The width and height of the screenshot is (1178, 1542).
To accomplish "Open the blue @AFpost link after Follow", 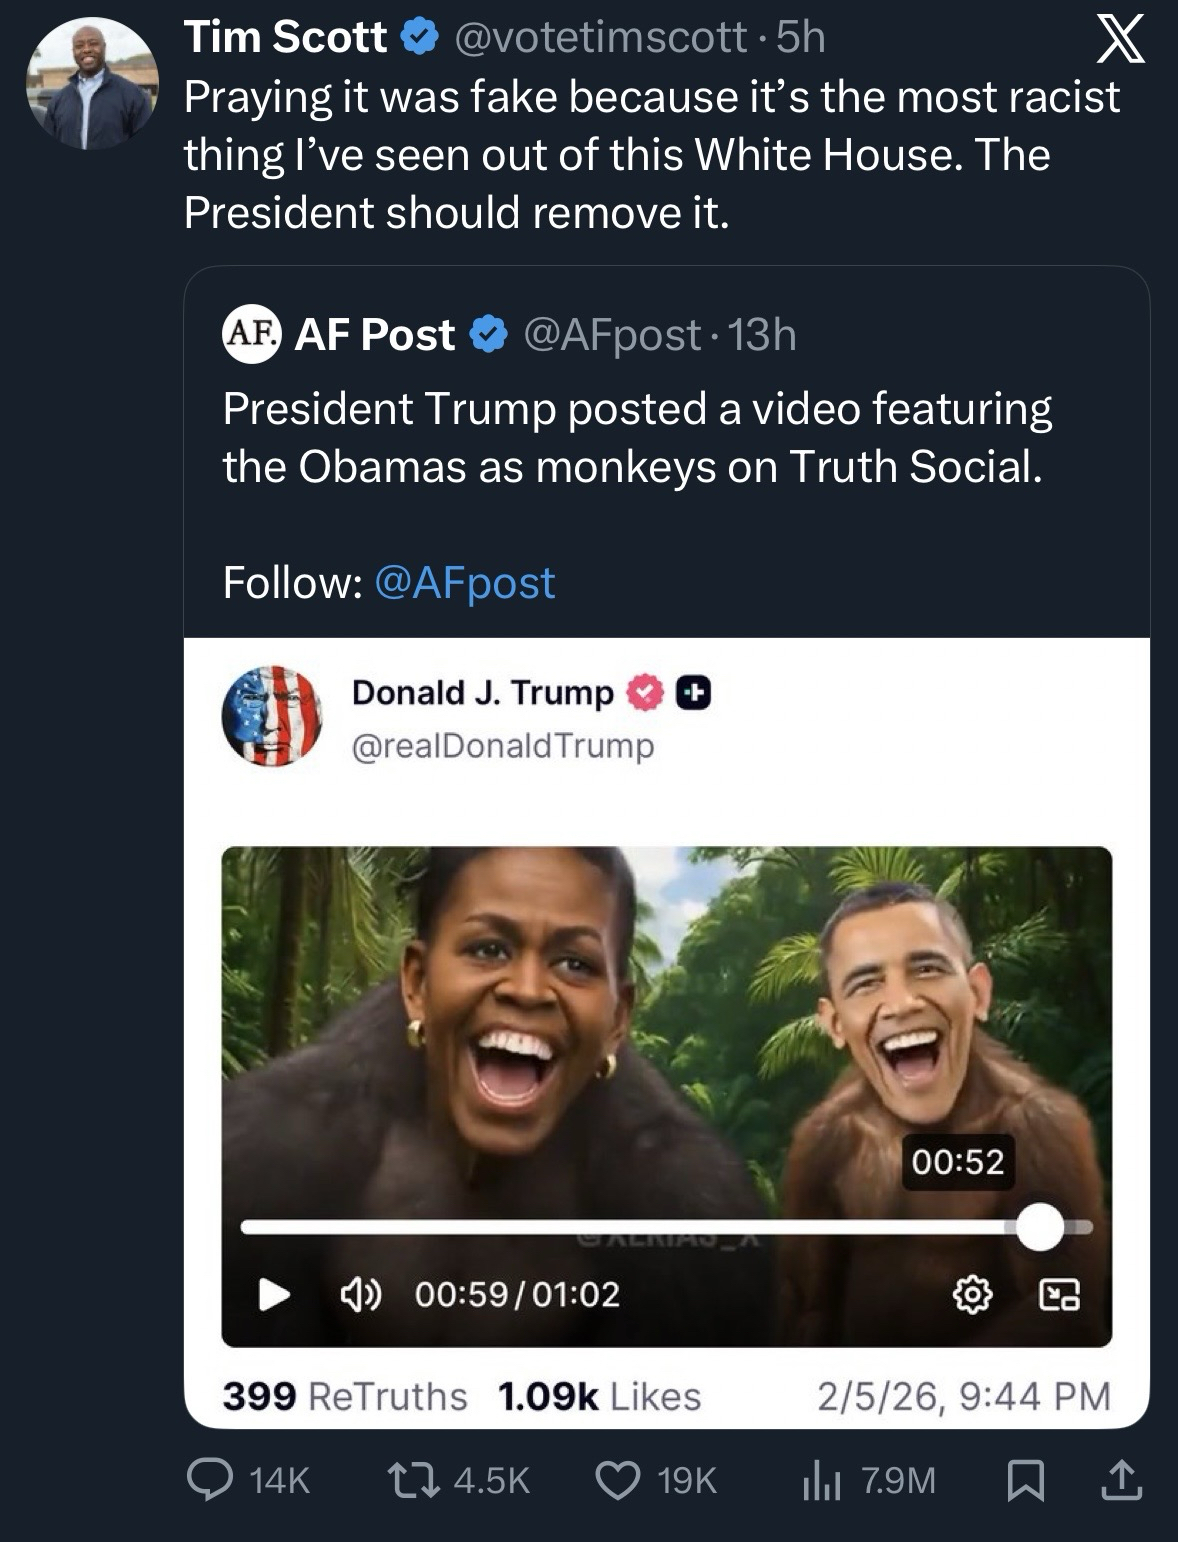I will pos(464,583).
